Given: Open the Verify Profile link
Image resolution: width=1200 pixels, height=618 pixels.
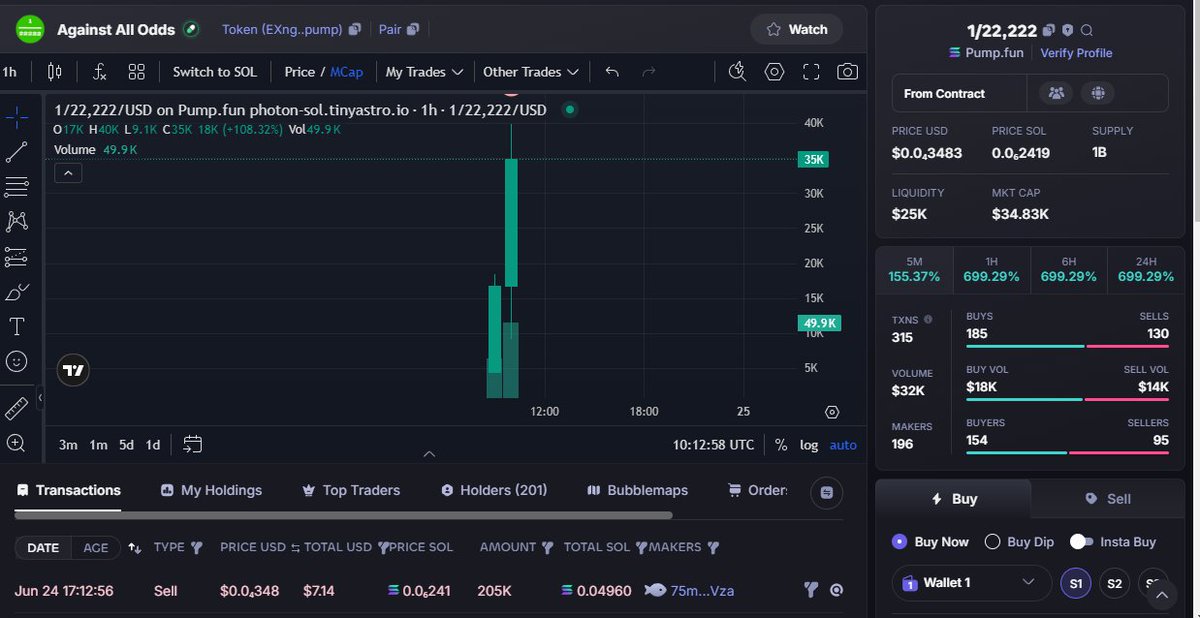Looking at the screenshot, I should pyautogui.click(x=1076, y=53).
